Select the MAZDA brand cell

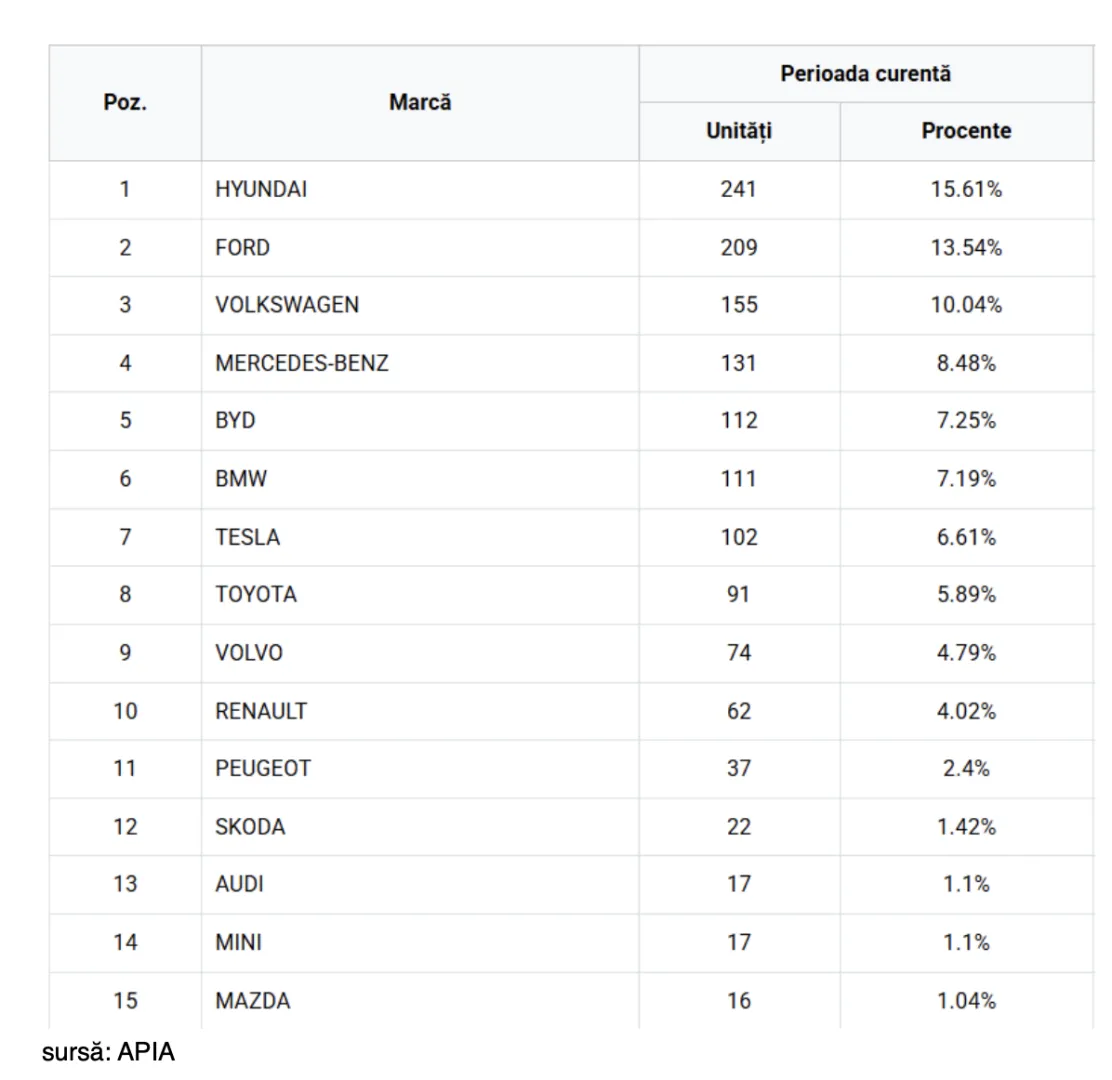pos(253,1001)
